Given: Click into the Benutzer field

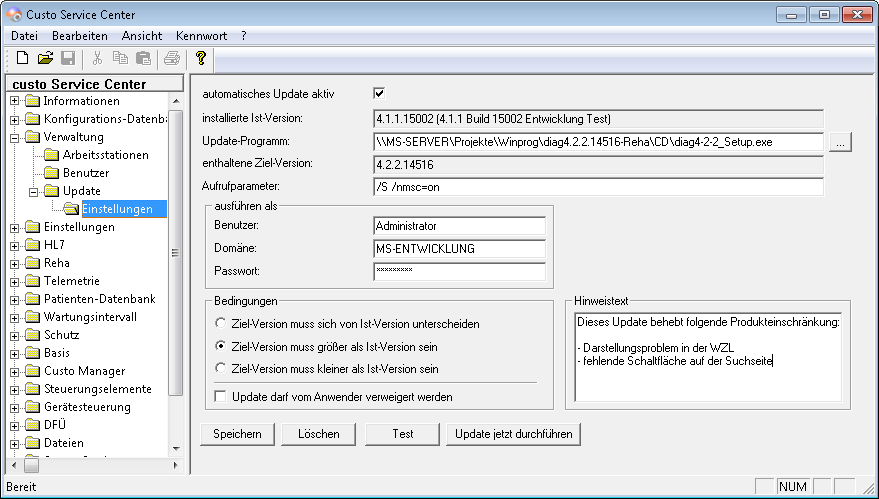Looking at the screenshot, I should pyautogui.click(x=459, y=226).
